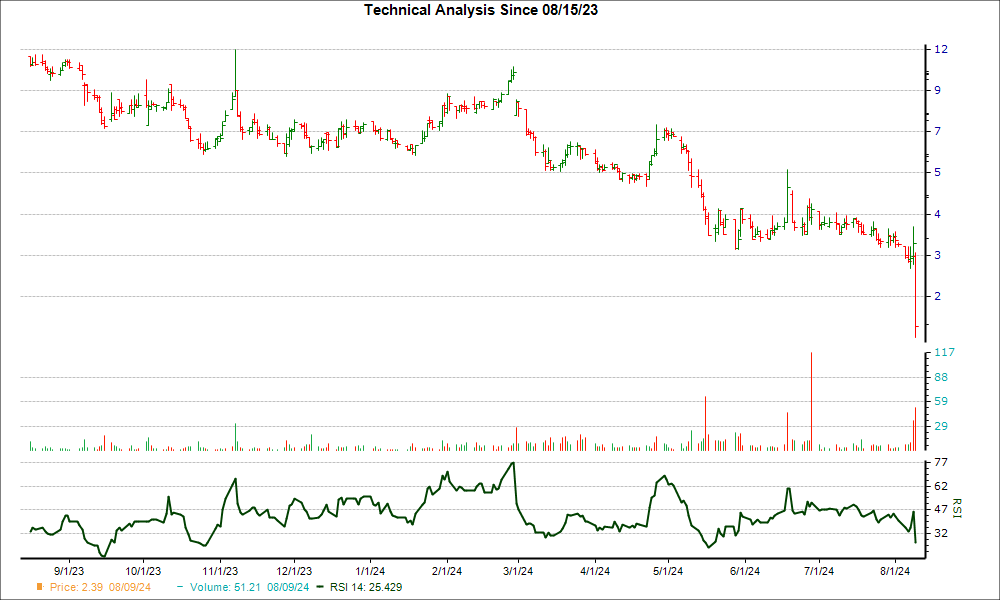Image resolution: width=1000 pixels, height=600 pixels.
Task: Click the 9/1/23 date label on x-axis
Action: (68, 571)
